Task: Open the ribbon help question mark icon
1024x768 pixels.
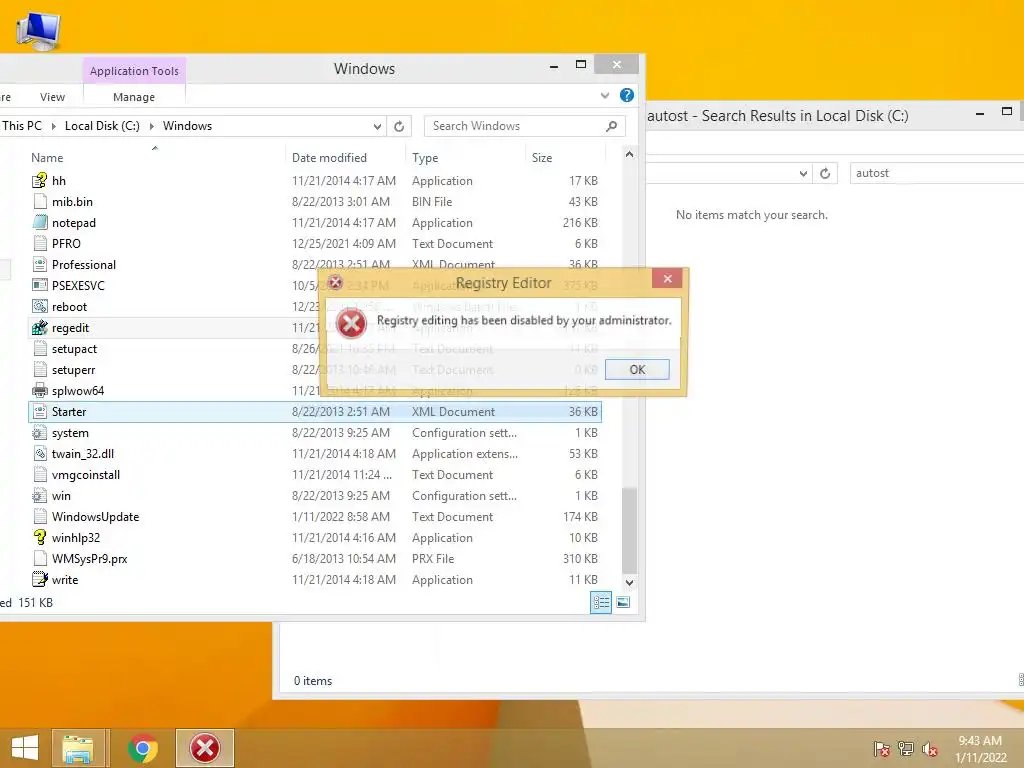Action: [626, 95]
